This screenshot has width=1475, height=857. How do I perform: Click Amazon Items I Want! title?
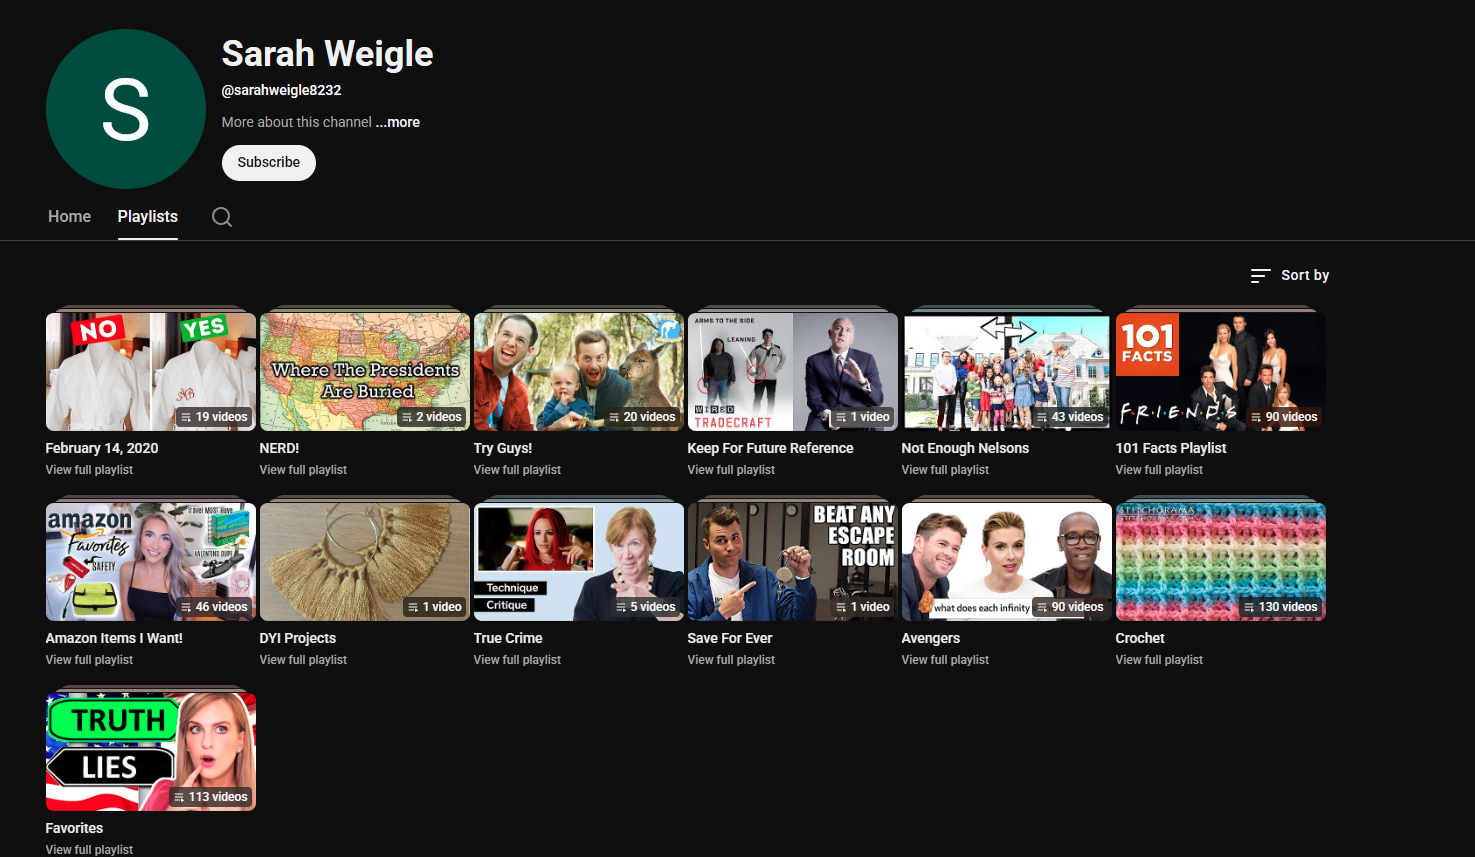pos(114,638)
